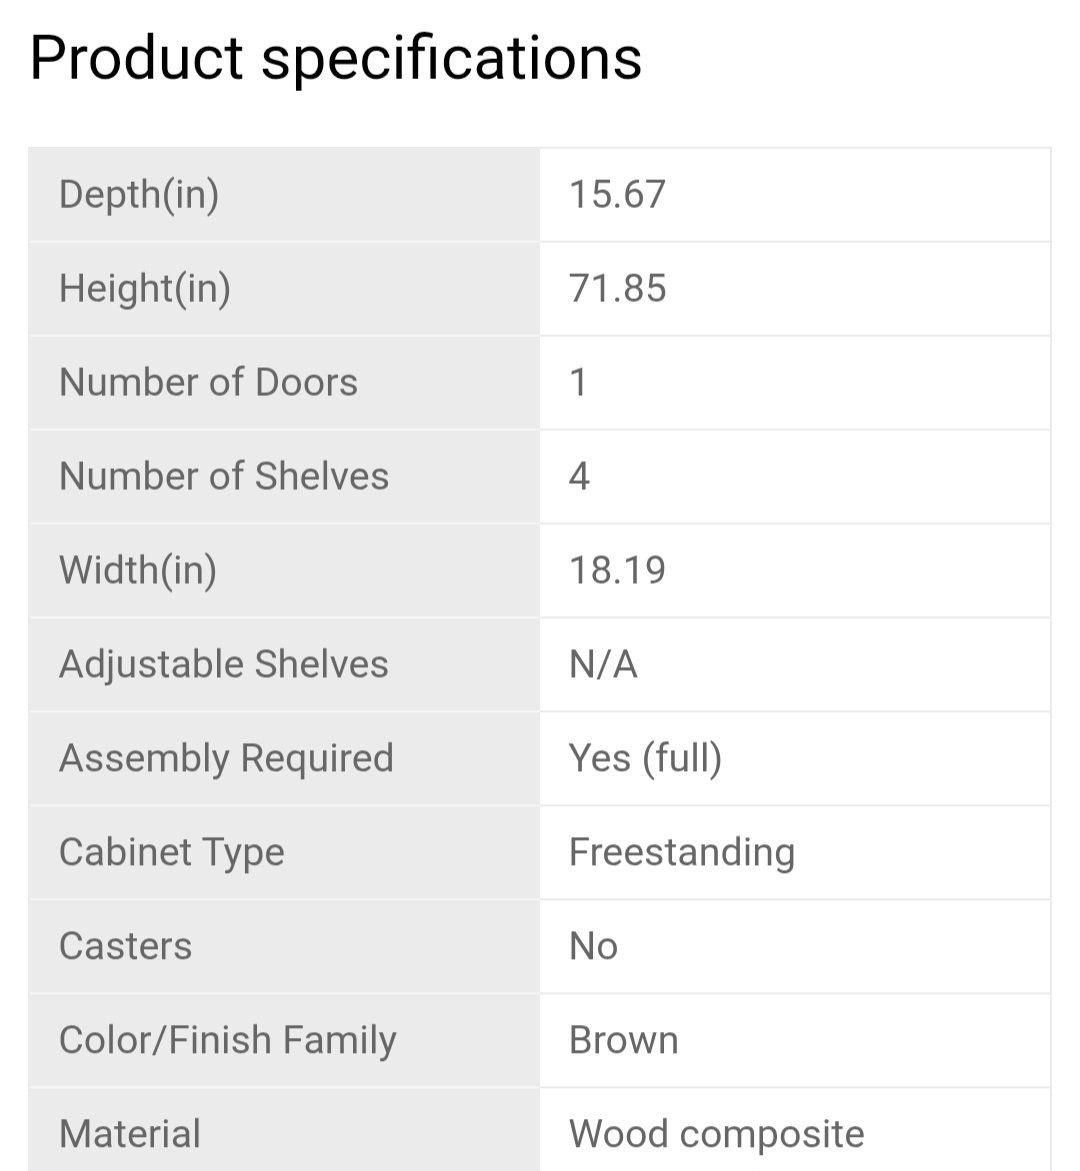Screen dimensions: 1080x1171
Task: Select the Color/Finish Family label
Action: (x=228, y=1040)
